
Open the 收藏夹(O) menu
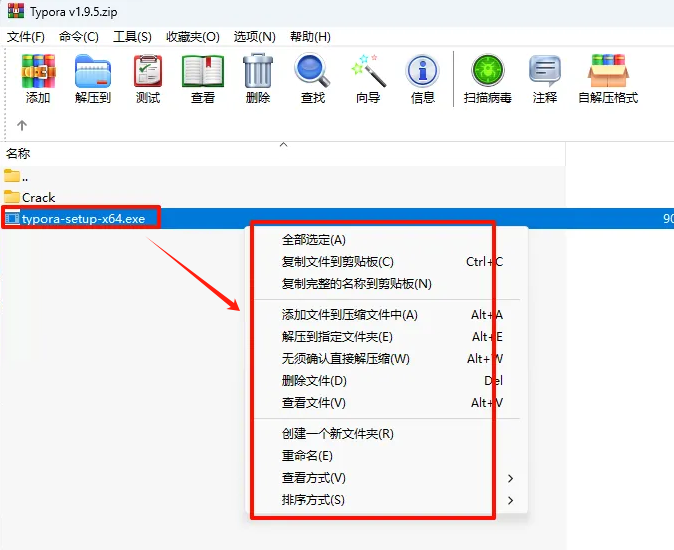pyautogui.click(x=193, y=37)
